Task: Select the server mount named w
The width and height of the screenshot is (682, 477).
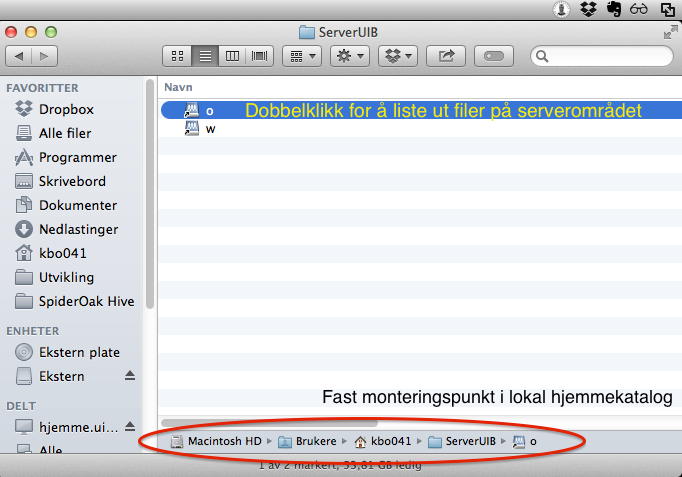Action: click(210, 129)
